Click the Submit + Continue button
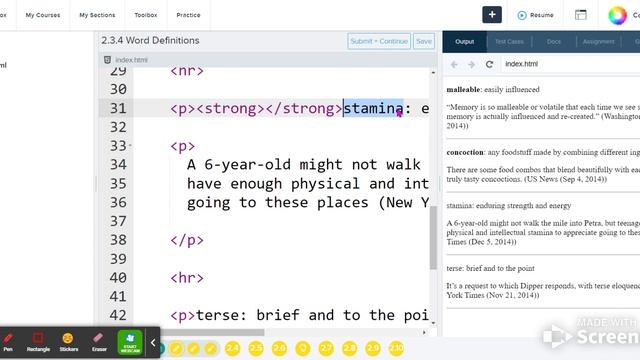 click(379, 41)
